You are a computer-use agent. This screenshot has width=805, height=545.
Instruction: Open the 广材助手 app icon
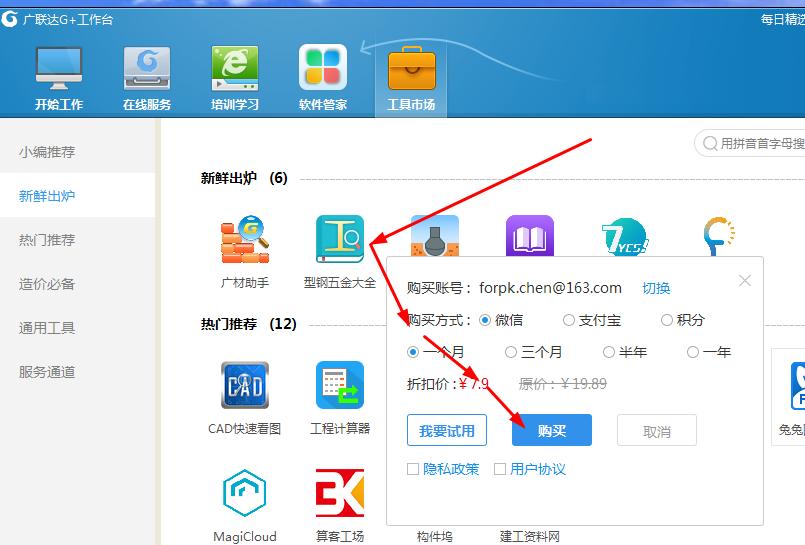pyautogui.click(x=245, y=239)
